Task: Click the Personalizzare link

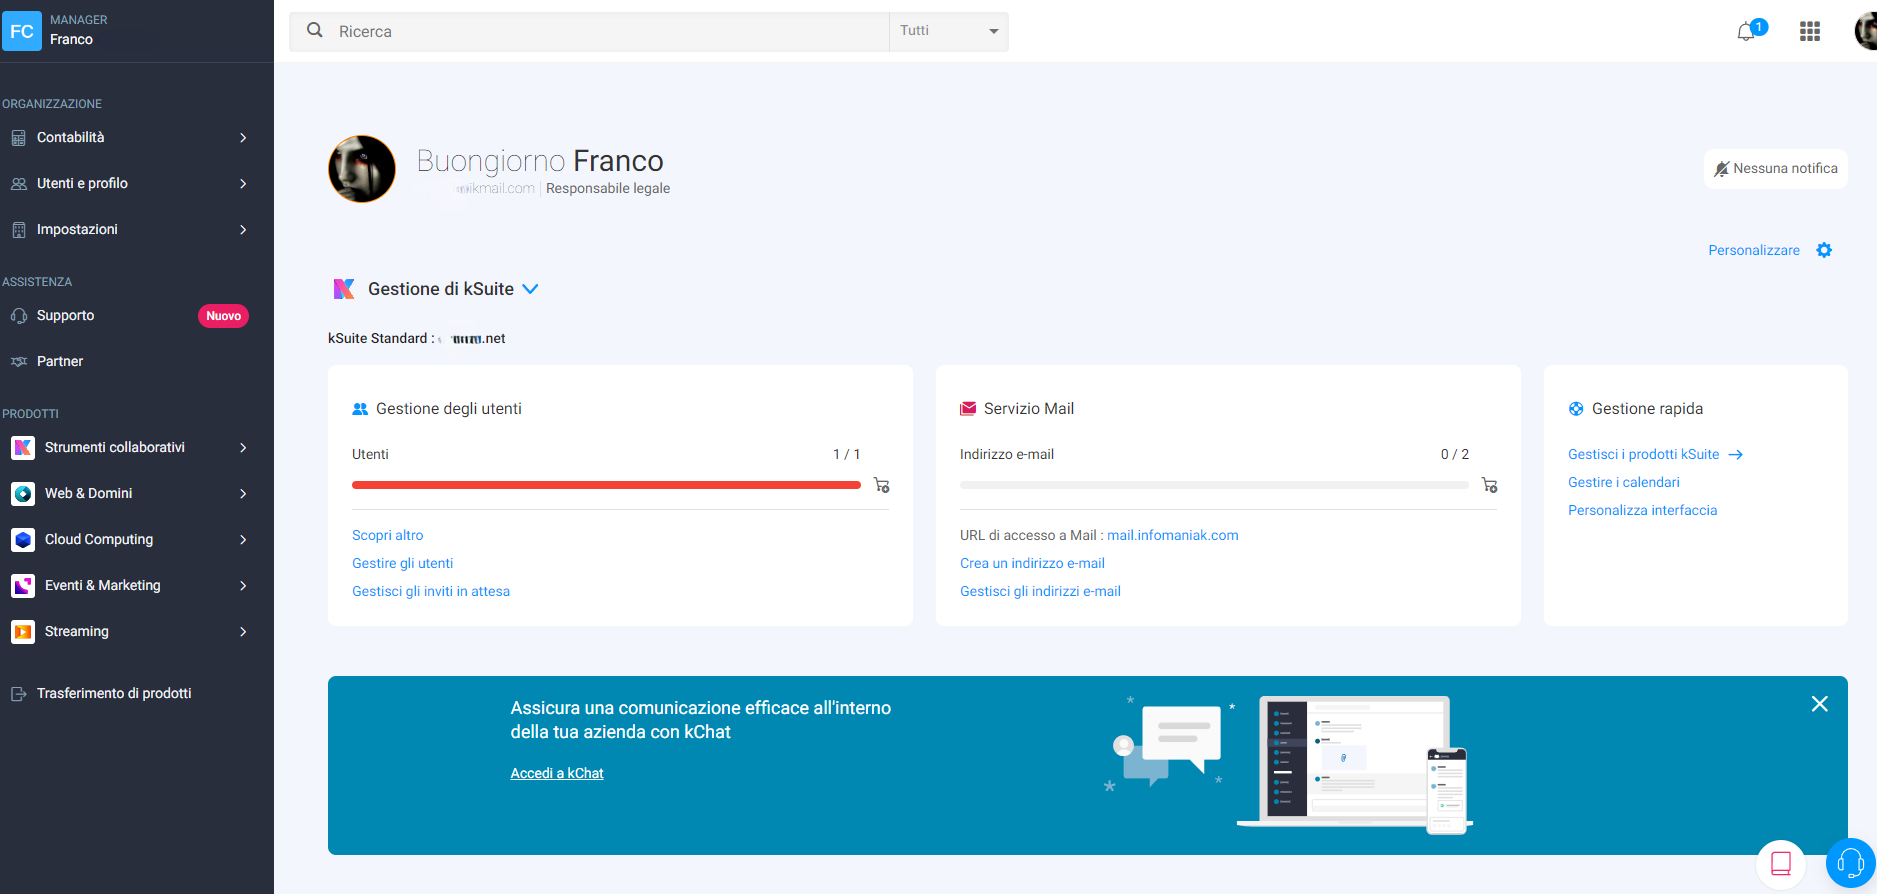Action: pos(1754,250)
